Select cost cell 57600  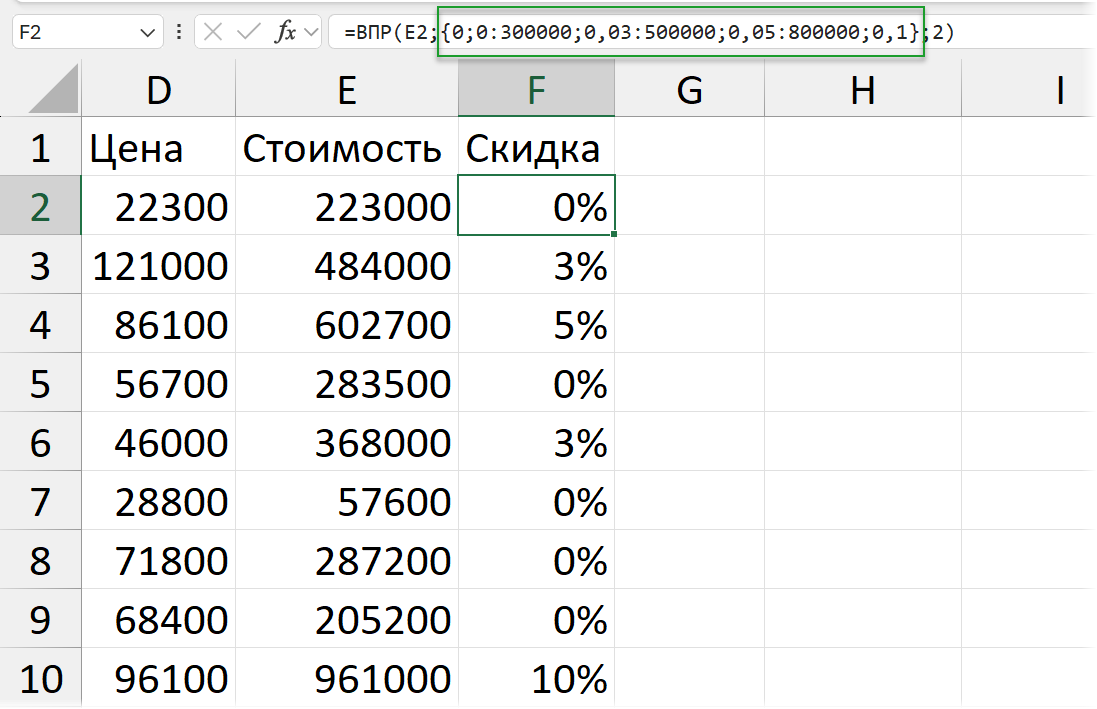(x=347, y=500)
